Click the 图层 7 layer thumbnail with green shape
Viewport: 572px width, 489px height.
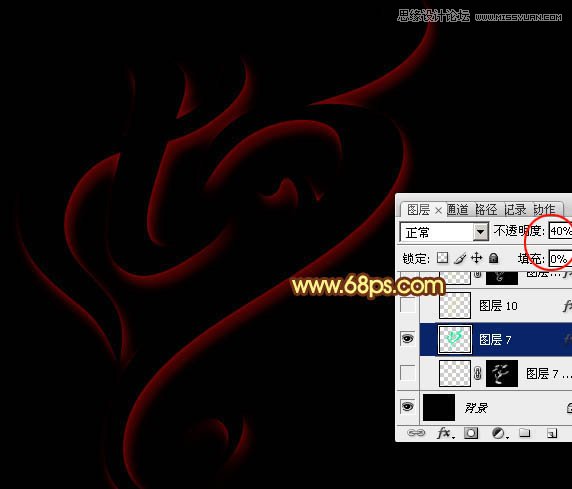pos(455,340)
